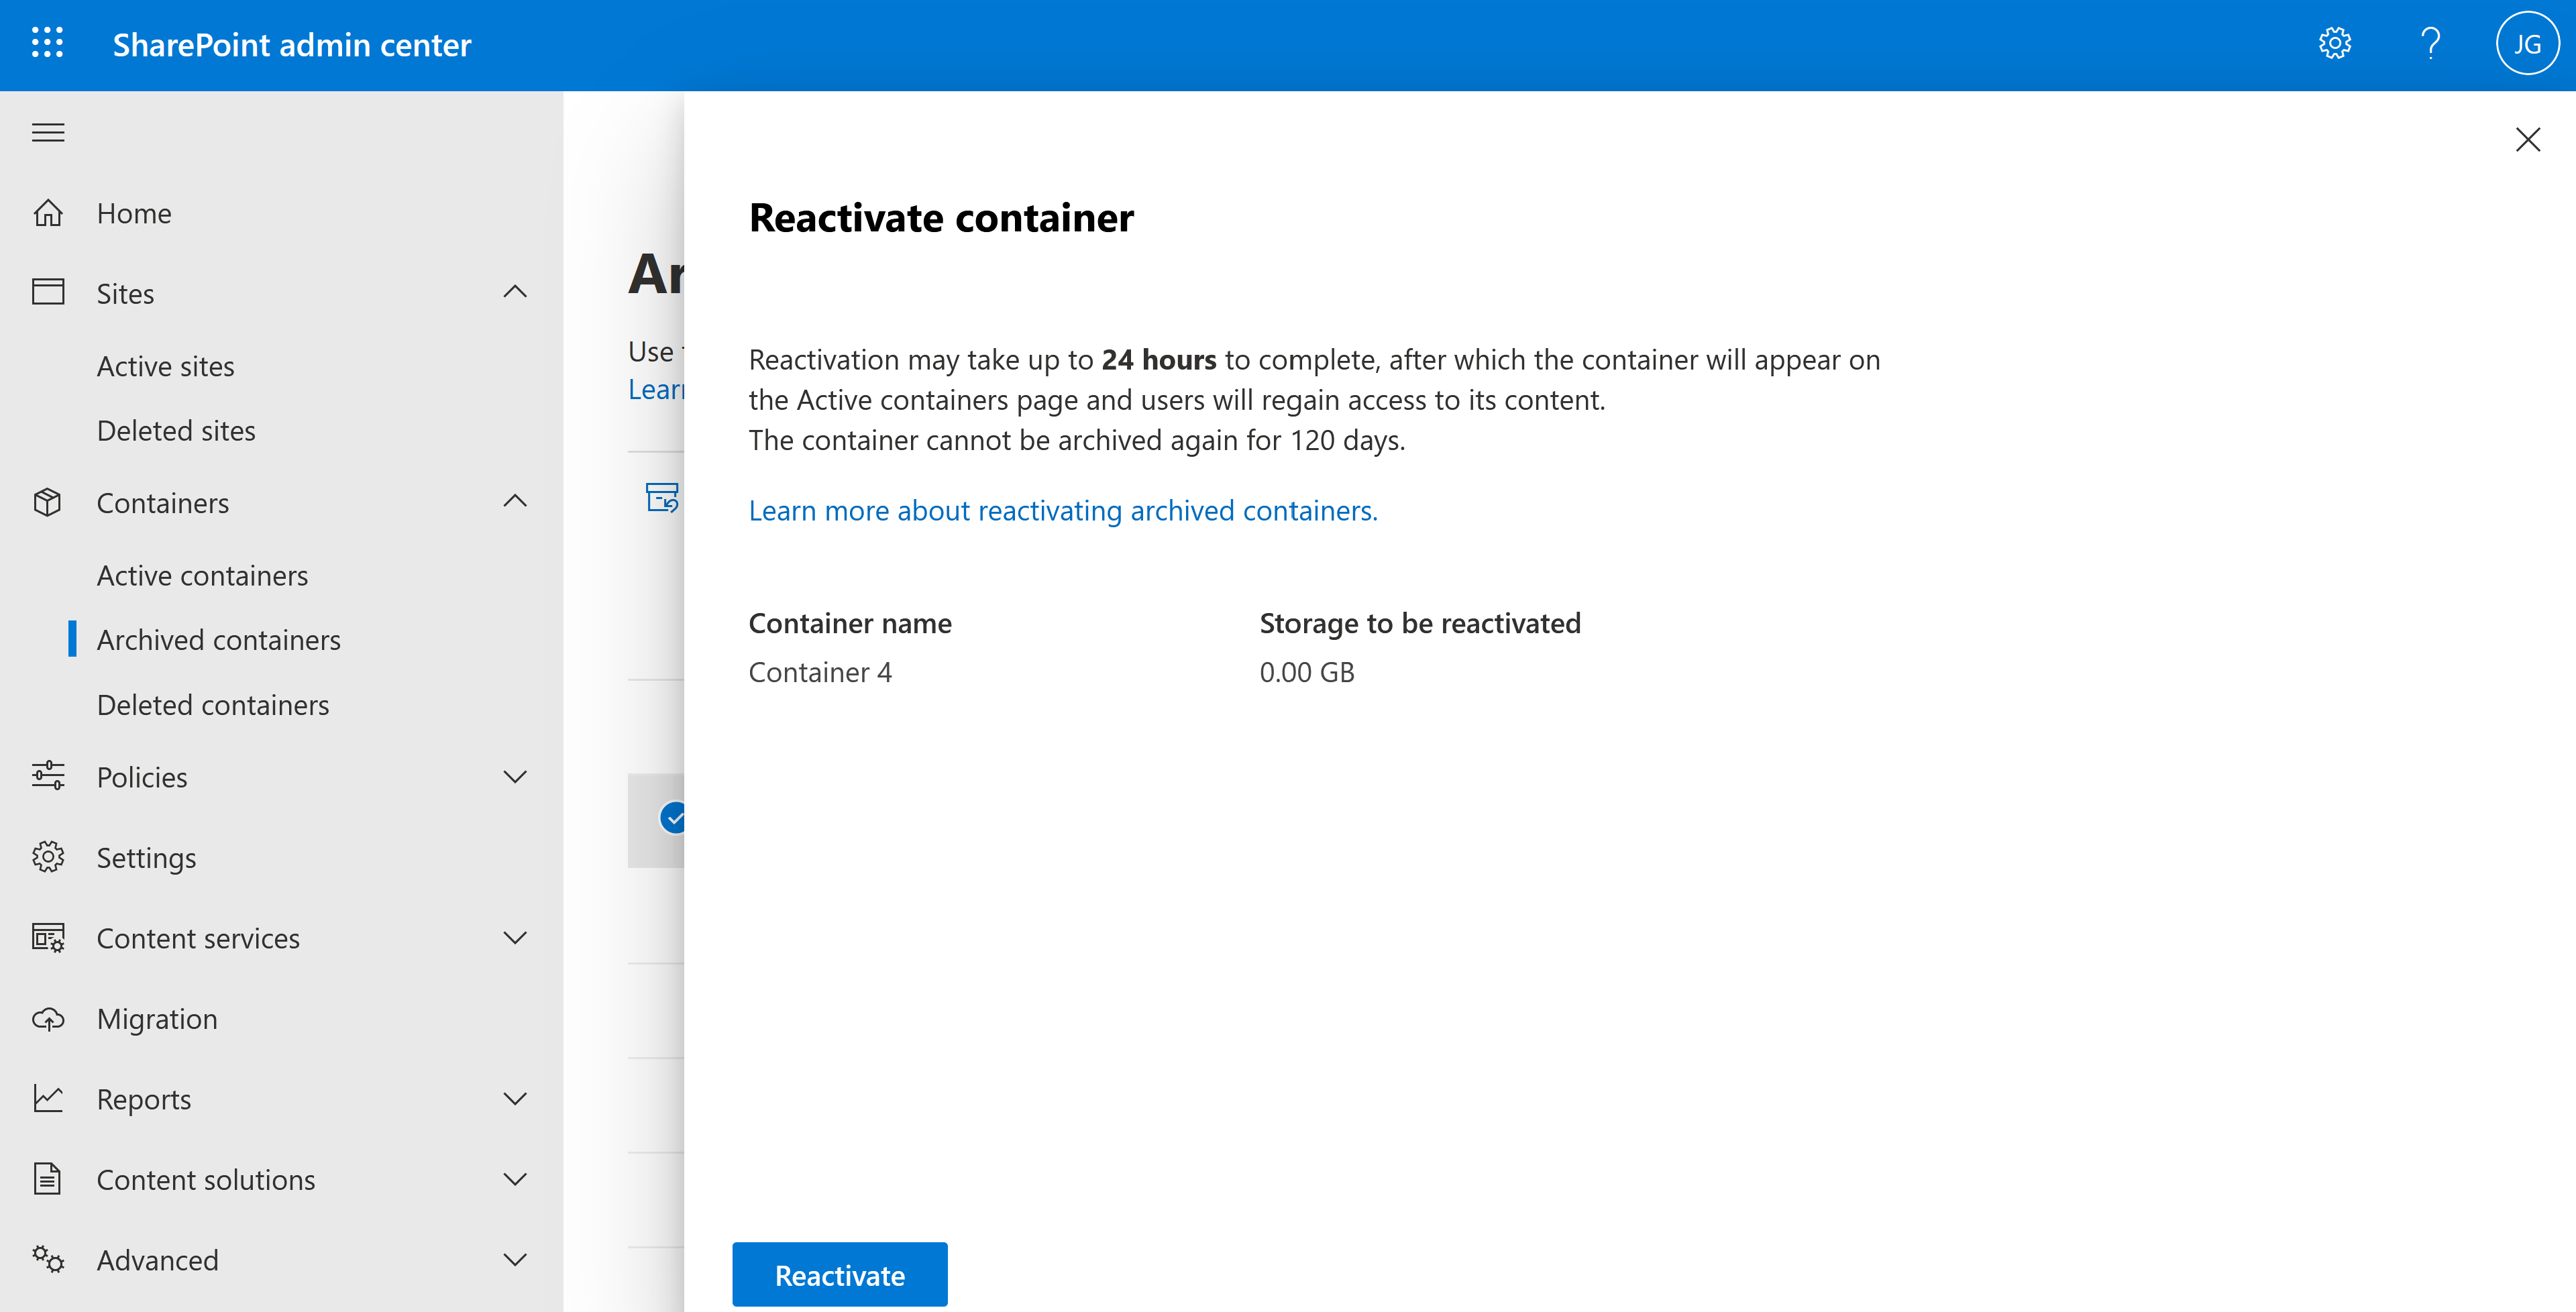The width and height of the screenshot is (2576, 1312).
Task: Open the Deleted sites page
Action: tap(176, 430)
